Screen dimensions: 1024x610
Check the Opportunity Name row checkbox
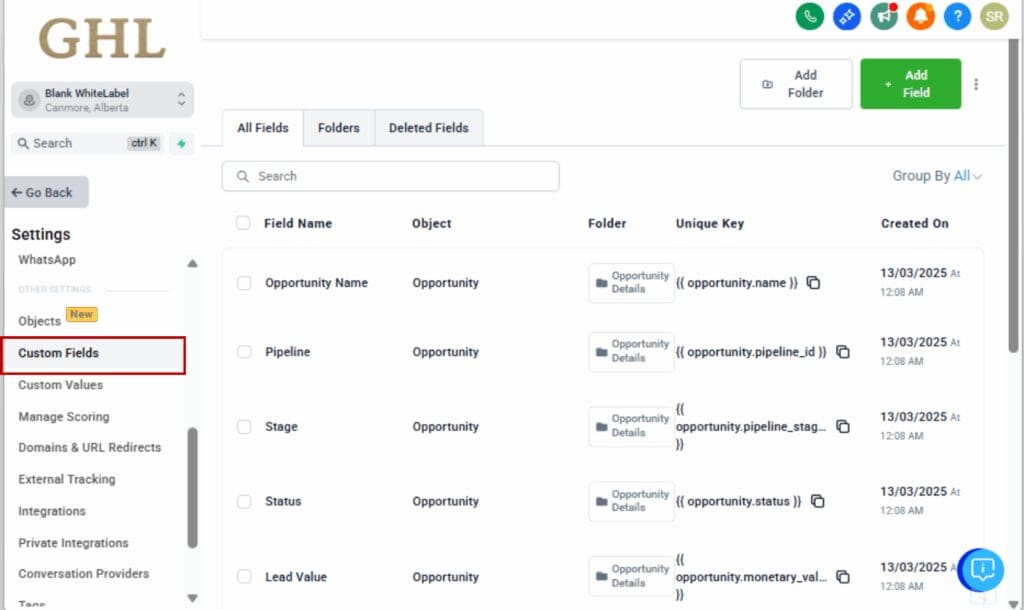[243, 283]
